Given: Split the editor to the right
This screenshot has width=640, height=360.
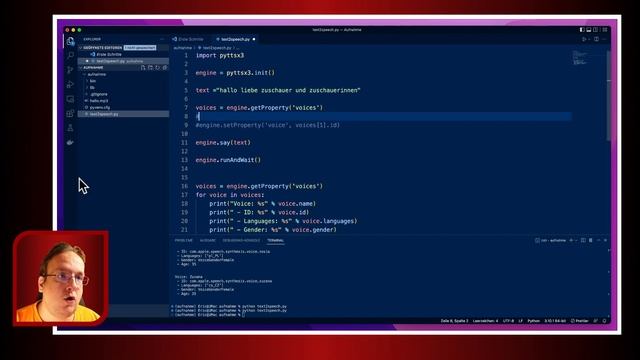Looking at the screenshot, I should pyautogui.click(x=596, y=39).
